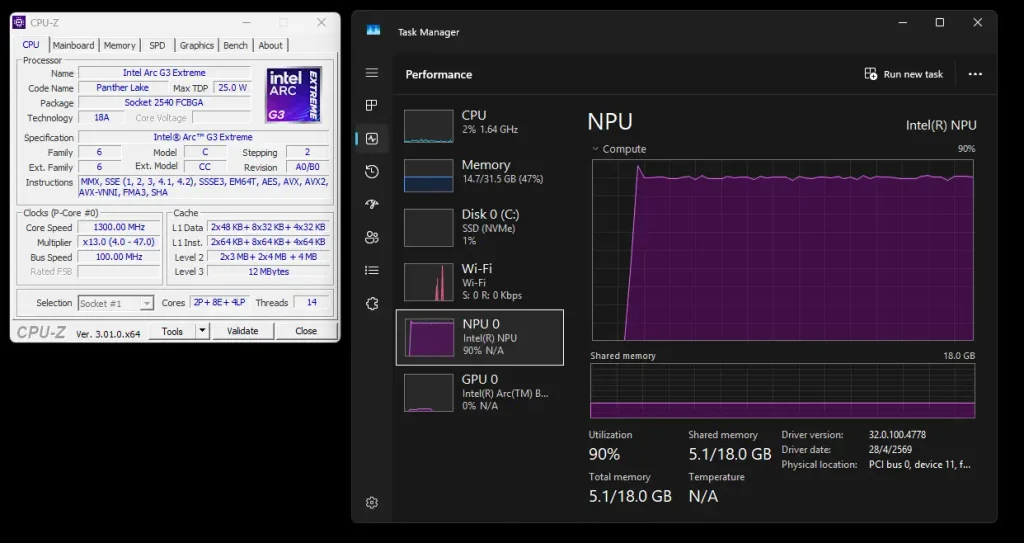Open Task Manager settings gear
Image resolution: width=1024 pixels, height=543 pixels.
point(372,502)
